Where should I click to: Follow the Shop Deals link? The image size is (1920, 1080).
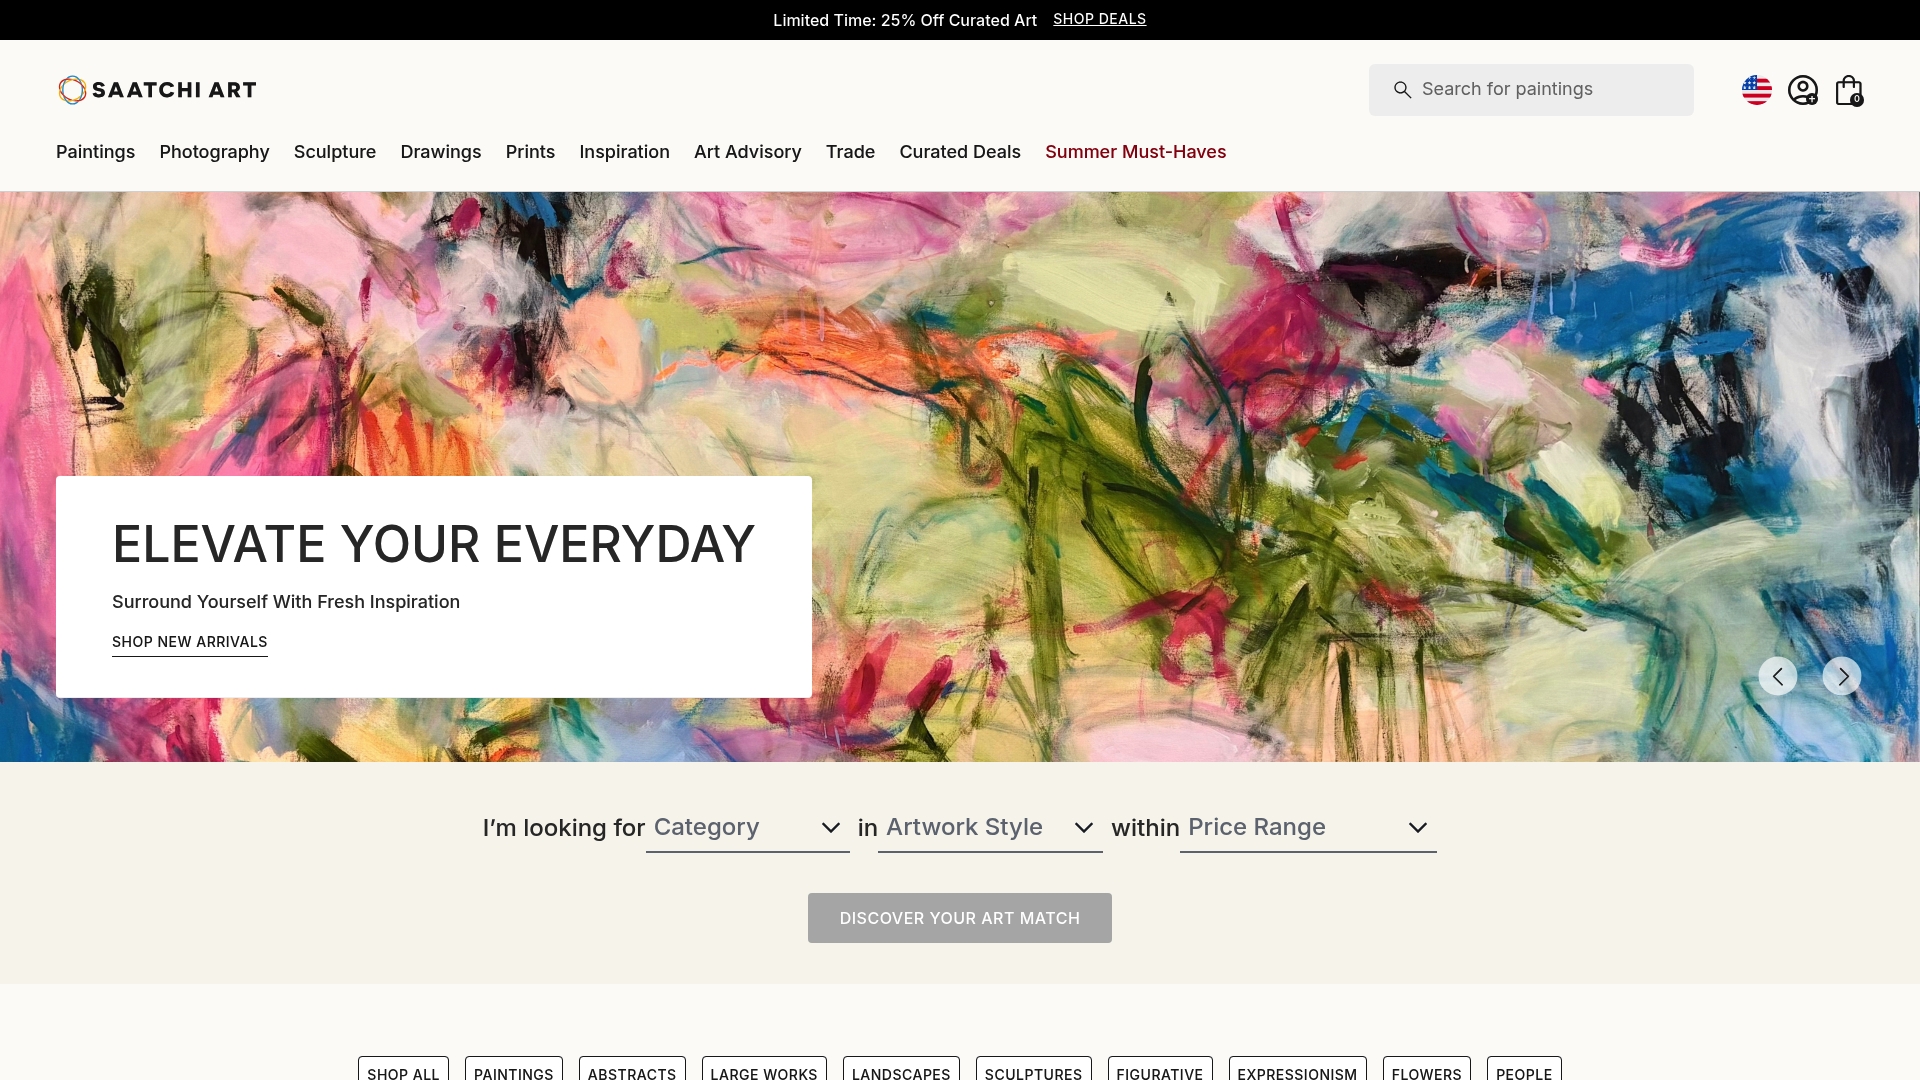click(1099, 19)
